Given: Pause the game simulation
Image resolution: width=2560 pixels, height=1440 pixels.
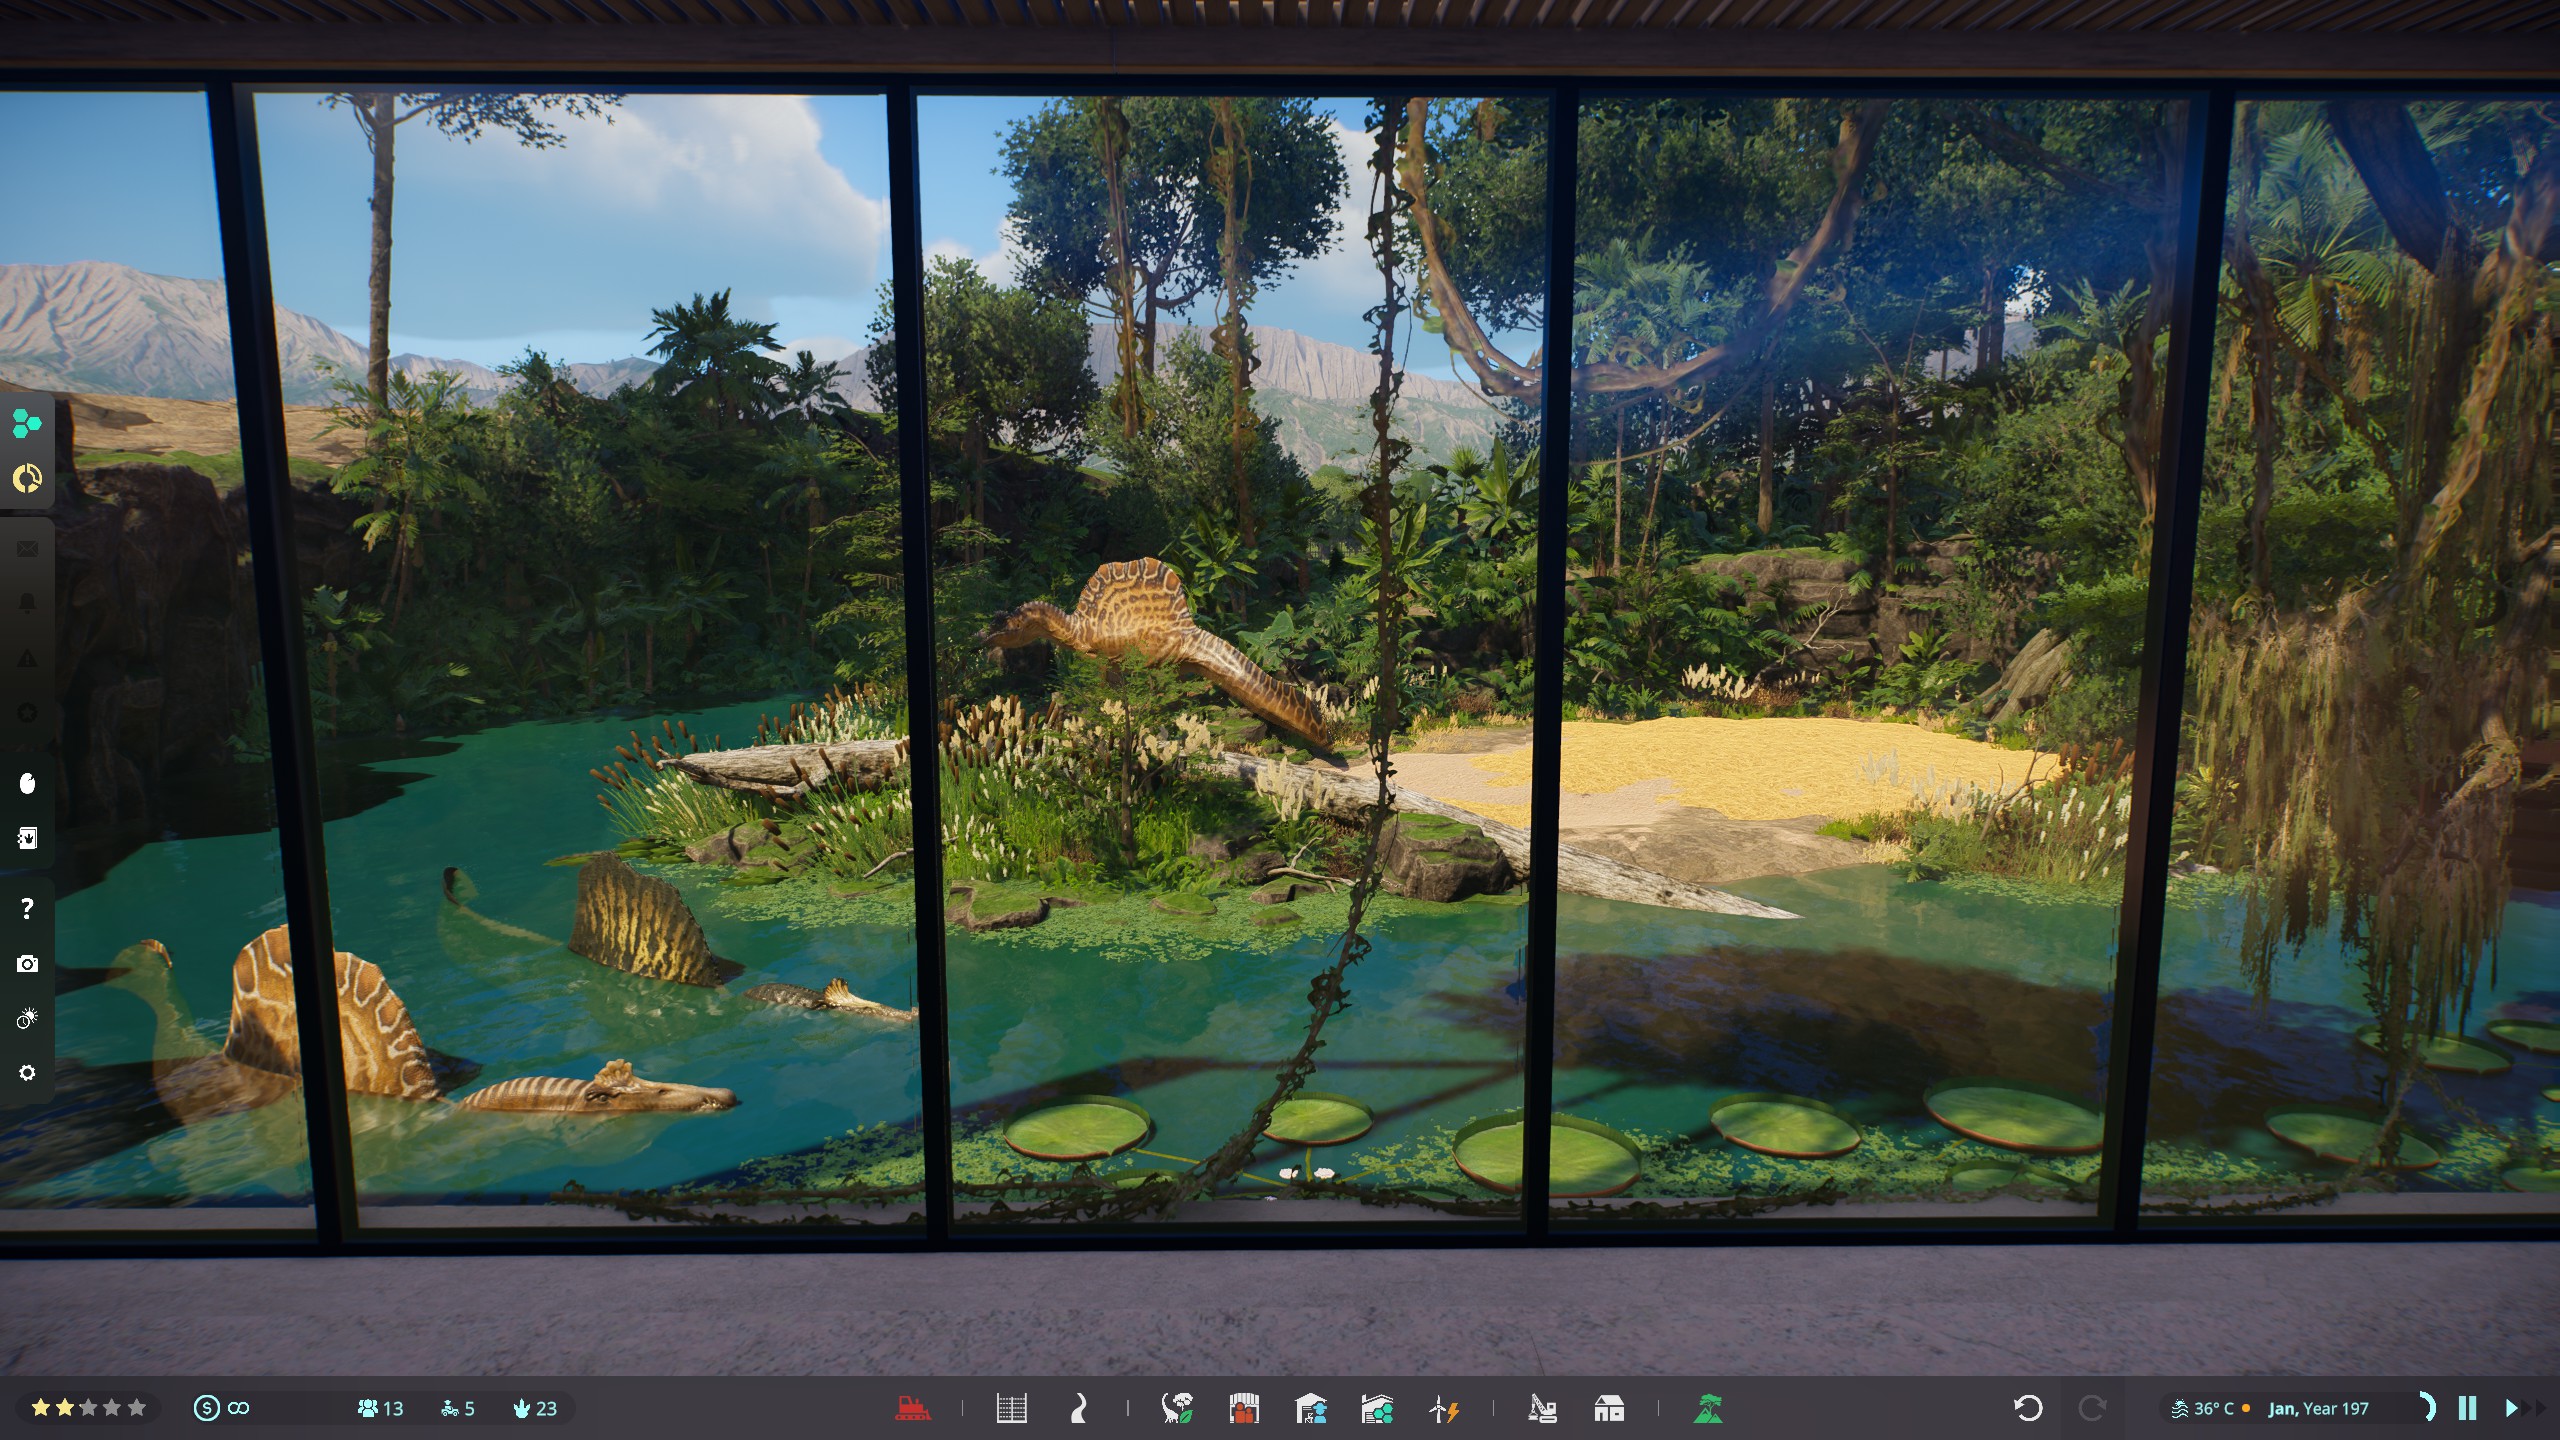Looking at the screenshot, I should pyautogui.click(x=2467, y=1409).
